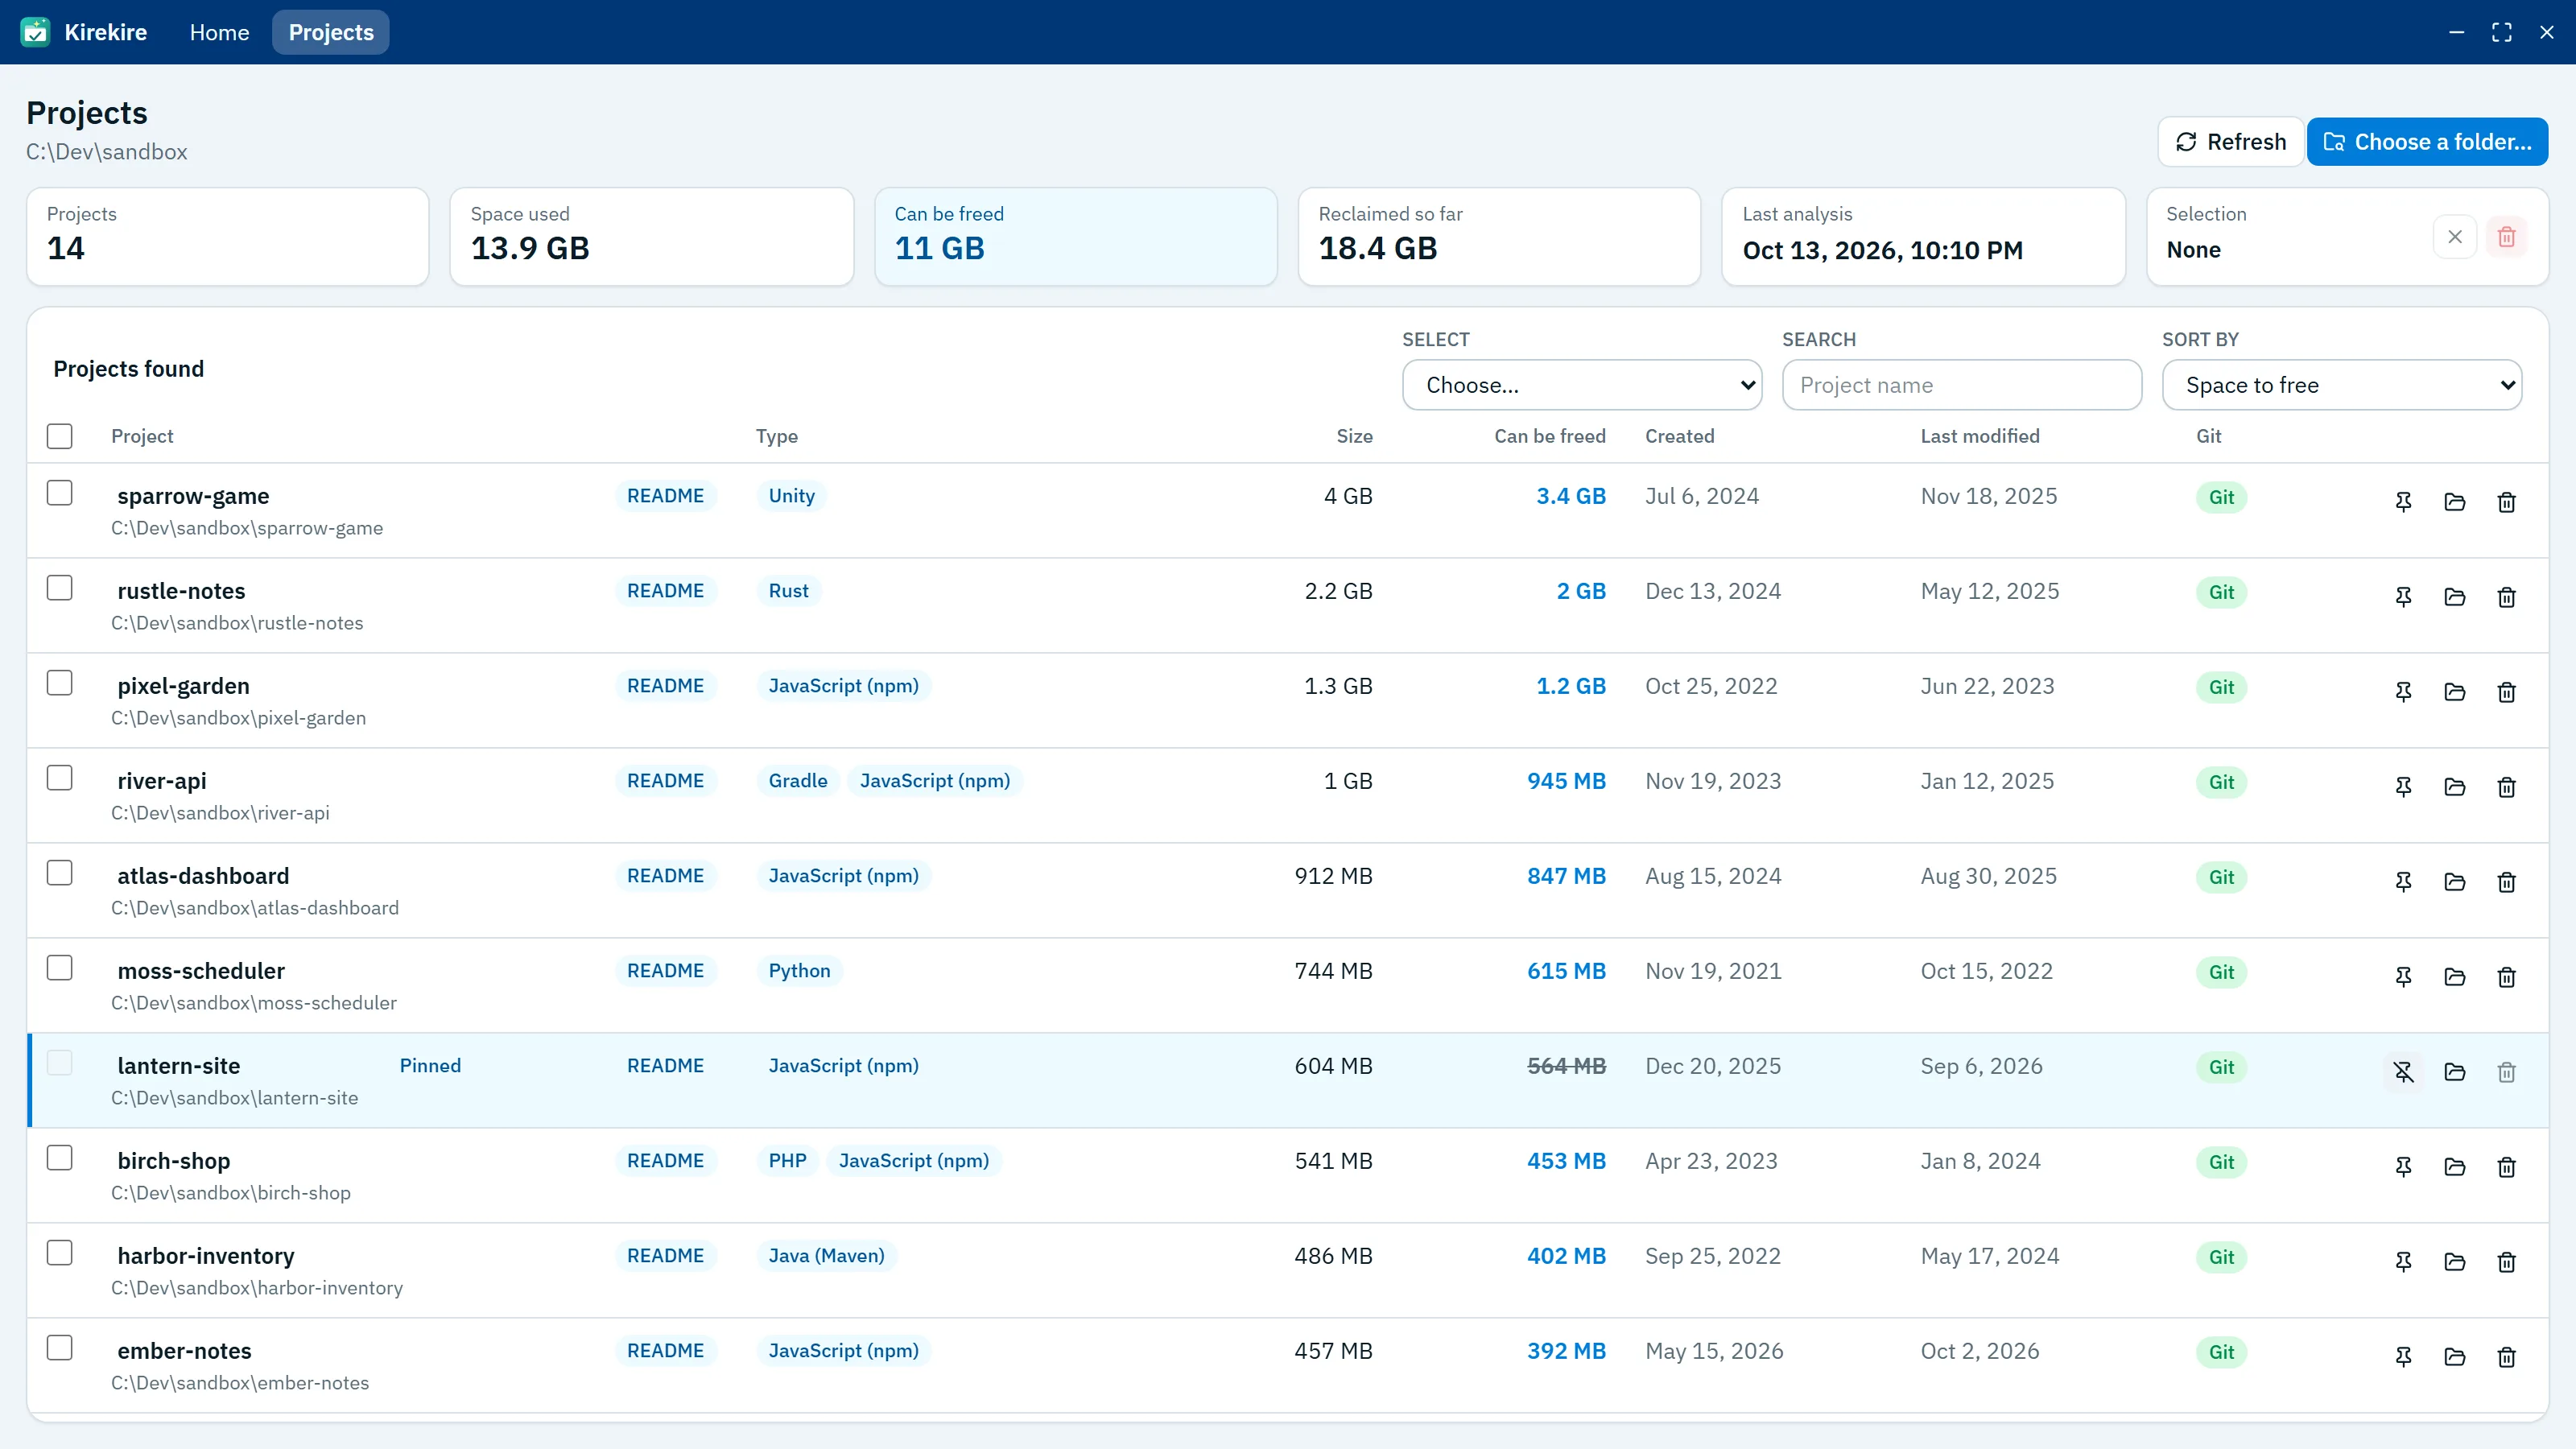2576x1449 pixels.
Task: Click trash icon for moss-scheduler
Action: 2506,977
